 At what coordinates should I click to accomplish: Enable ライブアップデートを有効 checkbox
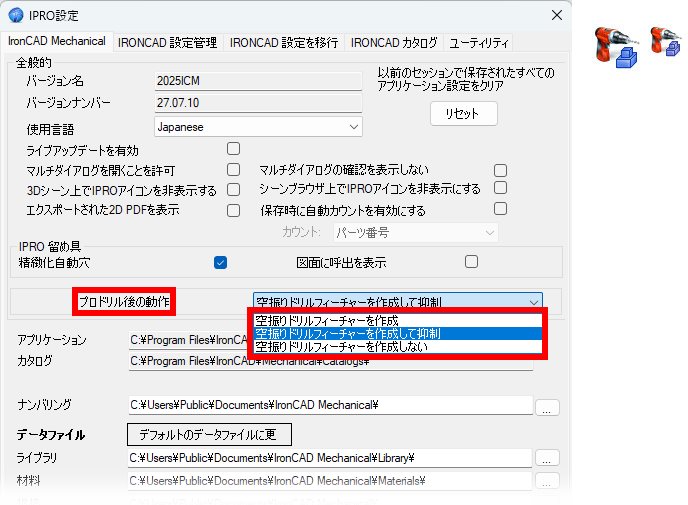coord(233,149)
